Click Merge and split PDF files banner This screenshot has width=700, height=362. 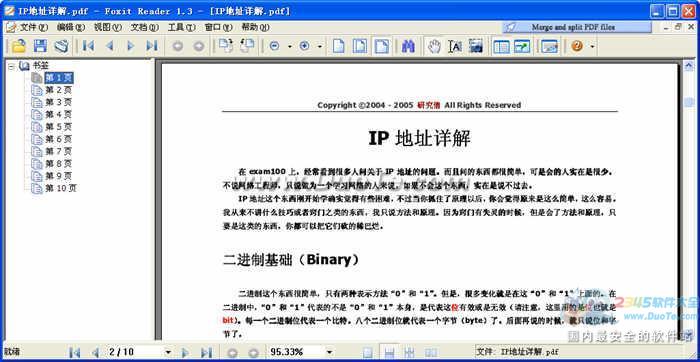[576, 27]
